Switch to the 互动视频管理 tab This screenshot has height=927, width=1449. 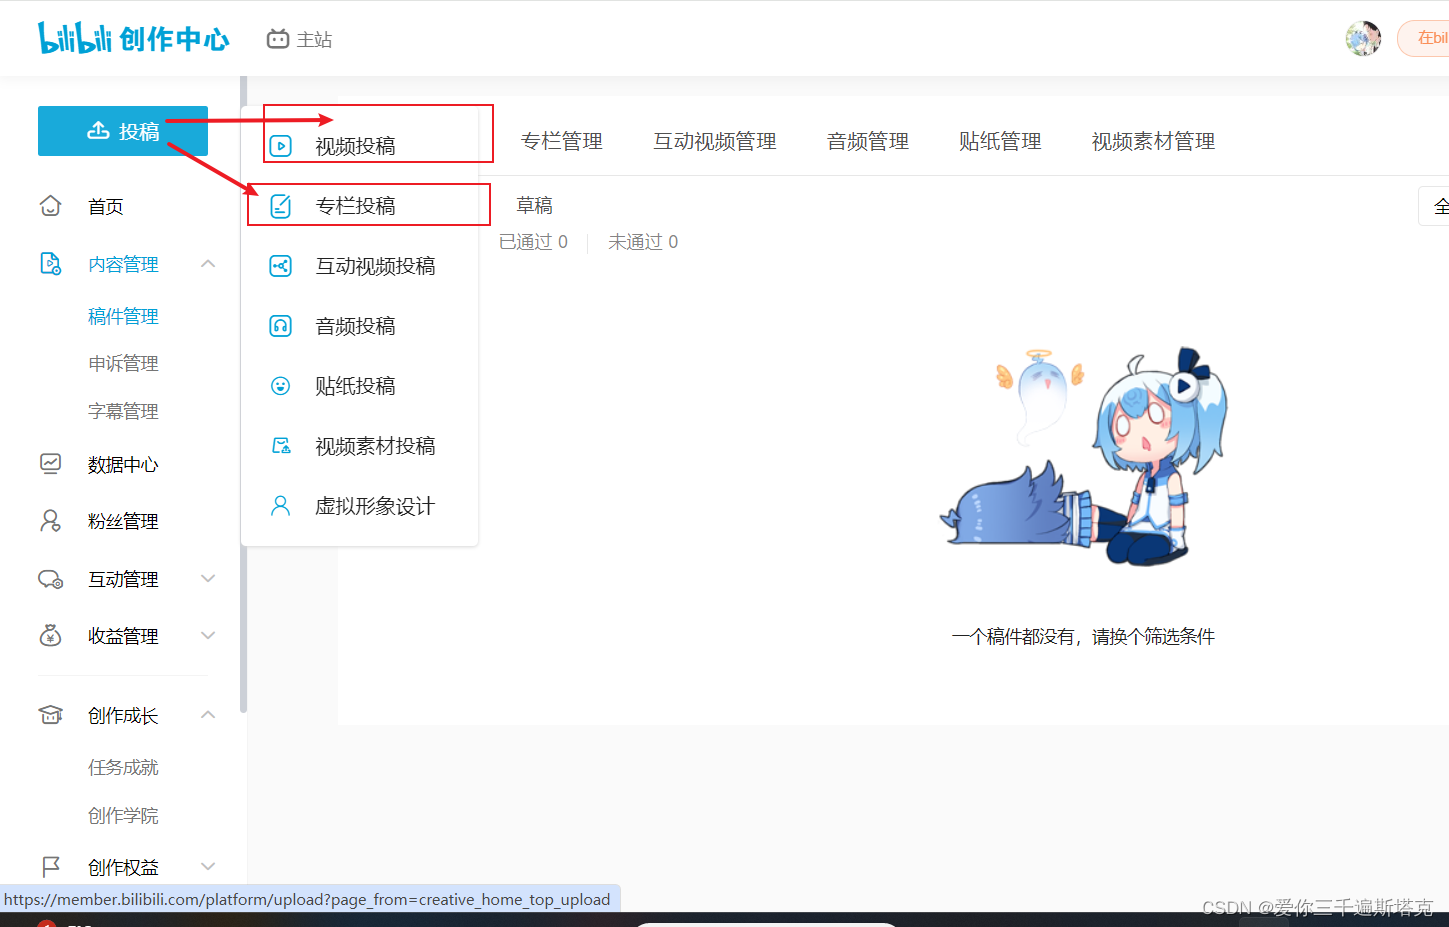coord(715,141)
